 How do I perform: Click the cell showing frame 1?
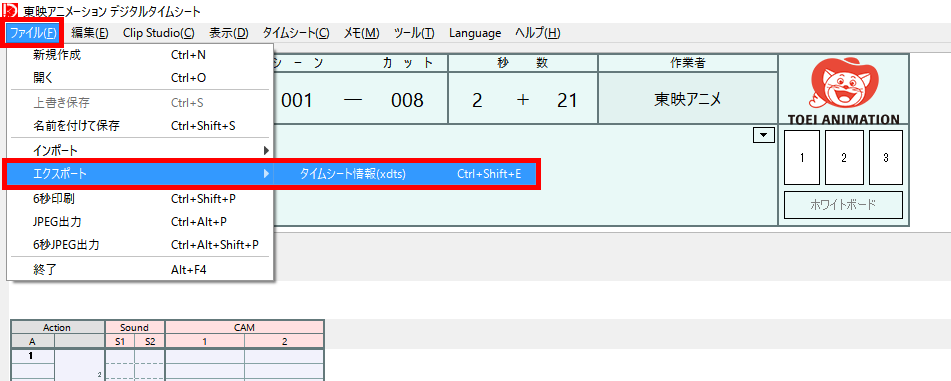click(33, 356)
